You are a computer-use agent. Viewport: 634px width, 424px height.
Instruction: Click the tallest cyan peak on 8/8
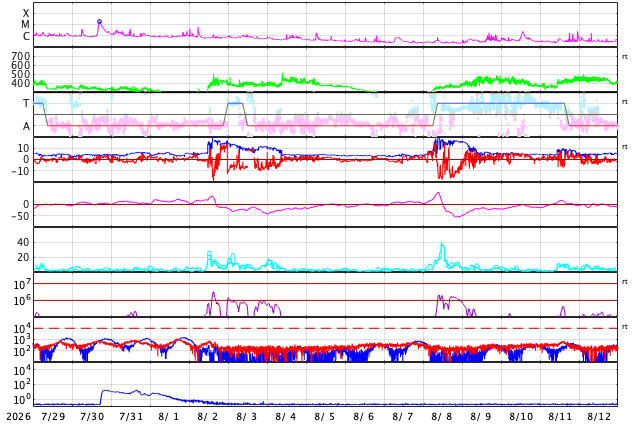click(442, 244)
